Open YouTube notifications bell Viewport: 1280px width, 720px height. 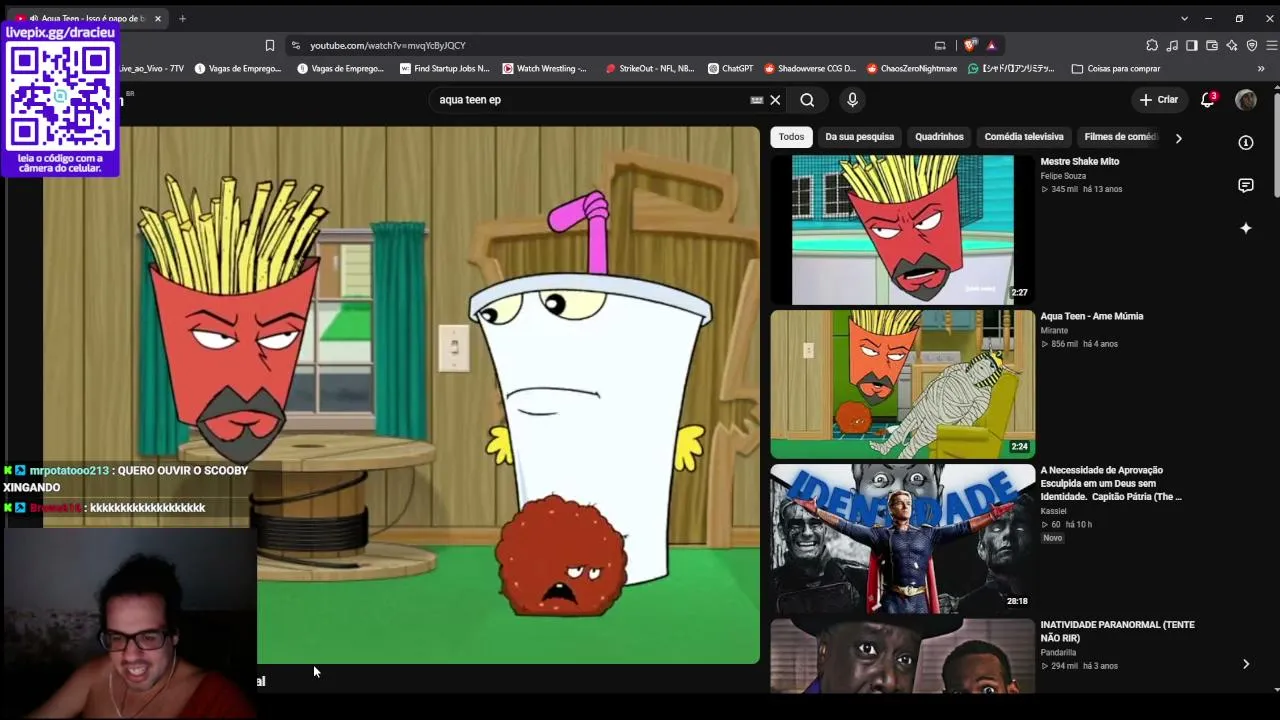tap(1208, 99)
